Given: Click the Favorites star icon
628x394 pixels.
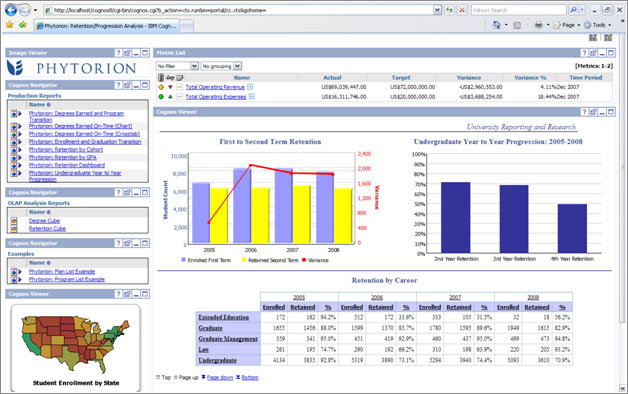Looking at the screenshot, I should [10, 25].
